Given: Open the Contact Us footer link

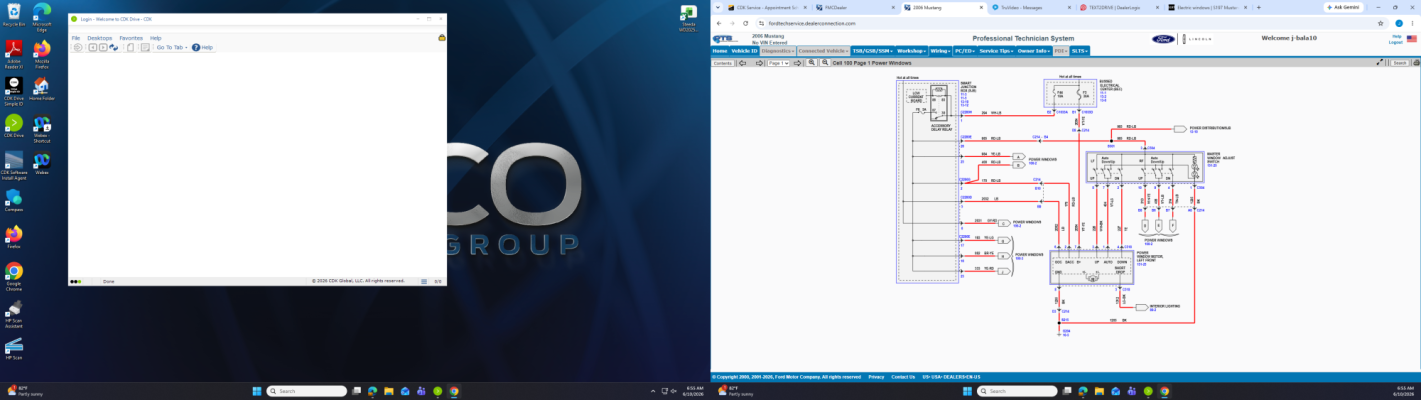Looking at the screenshot, I should [x=903, y=377].
